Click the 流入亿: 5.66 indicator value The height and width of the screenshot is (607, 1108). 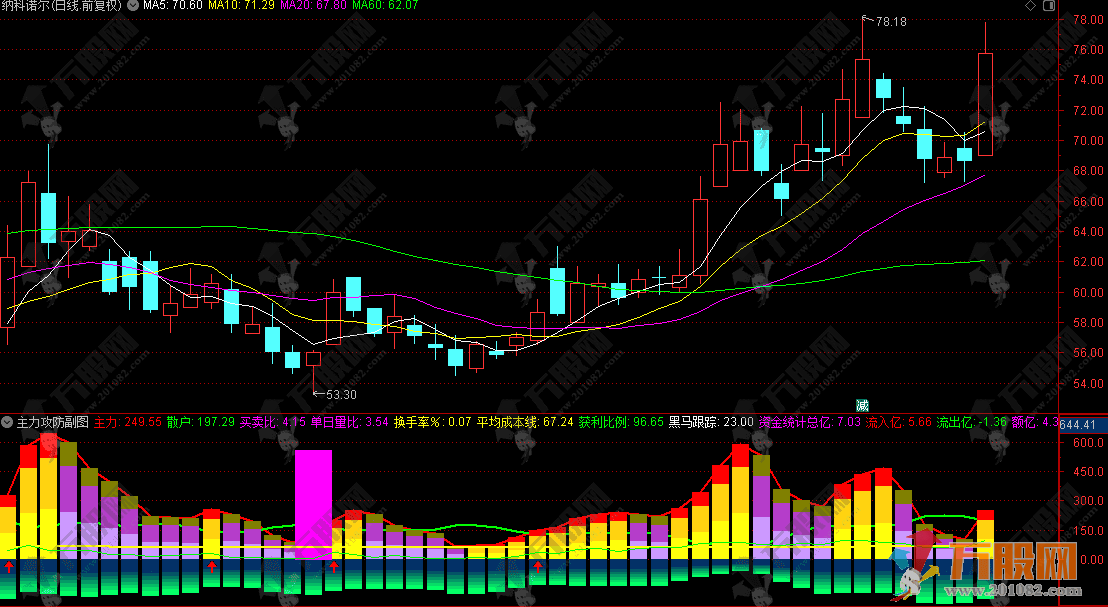[x=899, y=423]
